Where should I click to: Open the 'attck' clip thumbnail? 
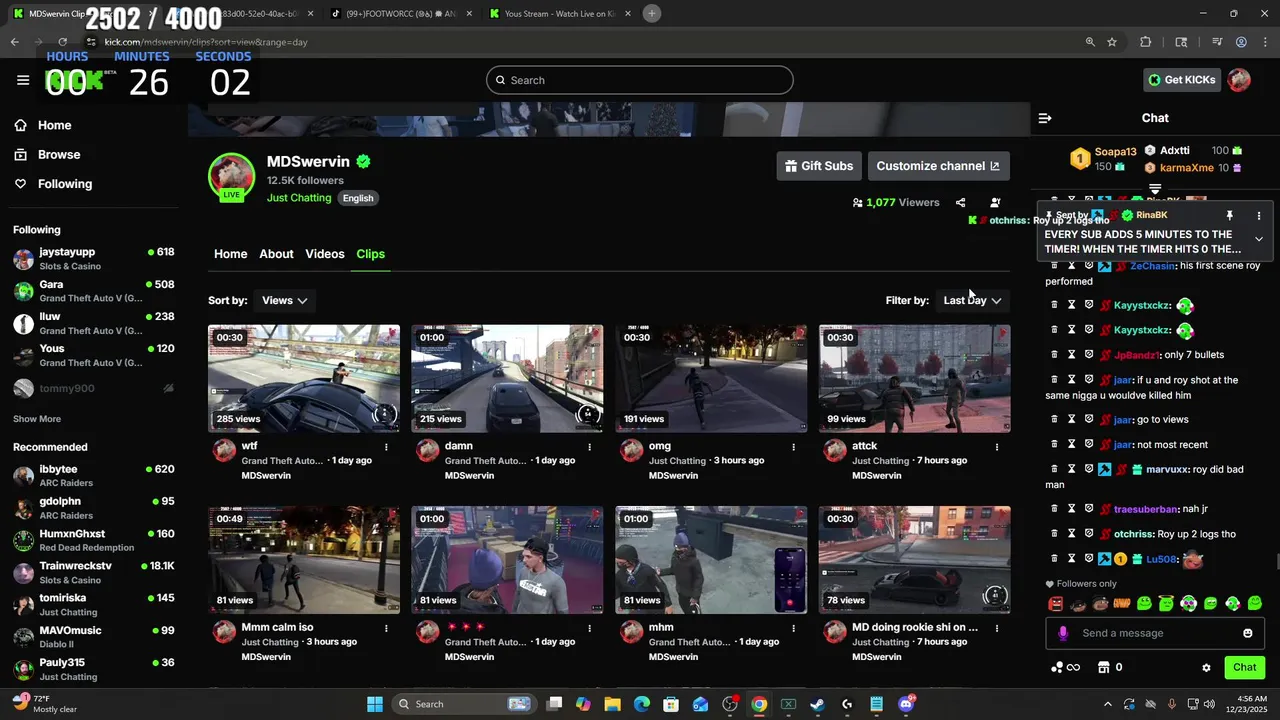pyautogui.click(x=915, y=378)
